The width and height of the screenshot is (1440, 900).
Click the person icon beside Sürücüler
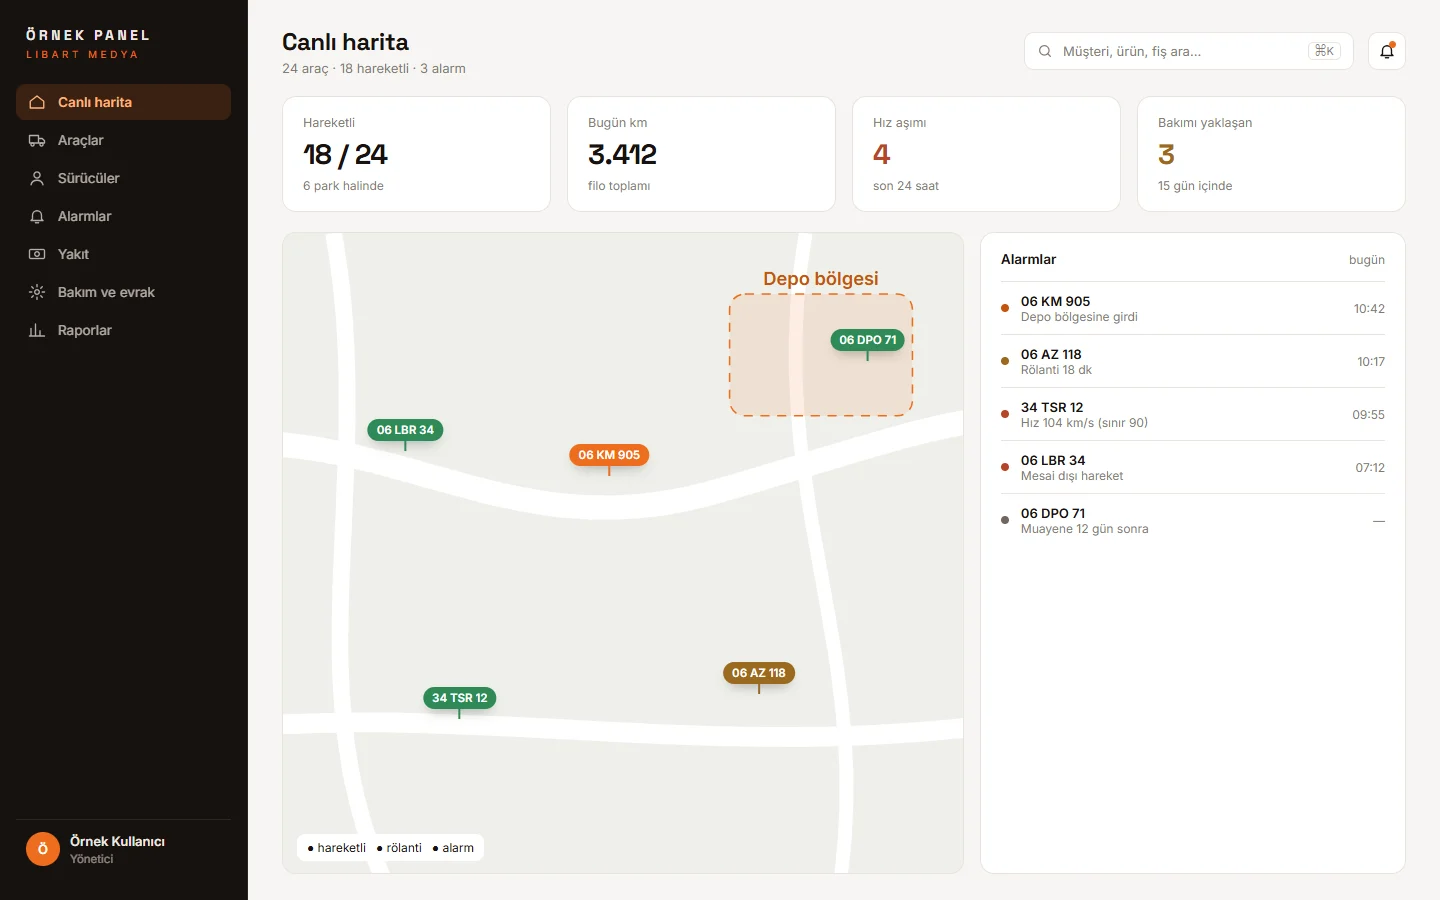(37, 178)
